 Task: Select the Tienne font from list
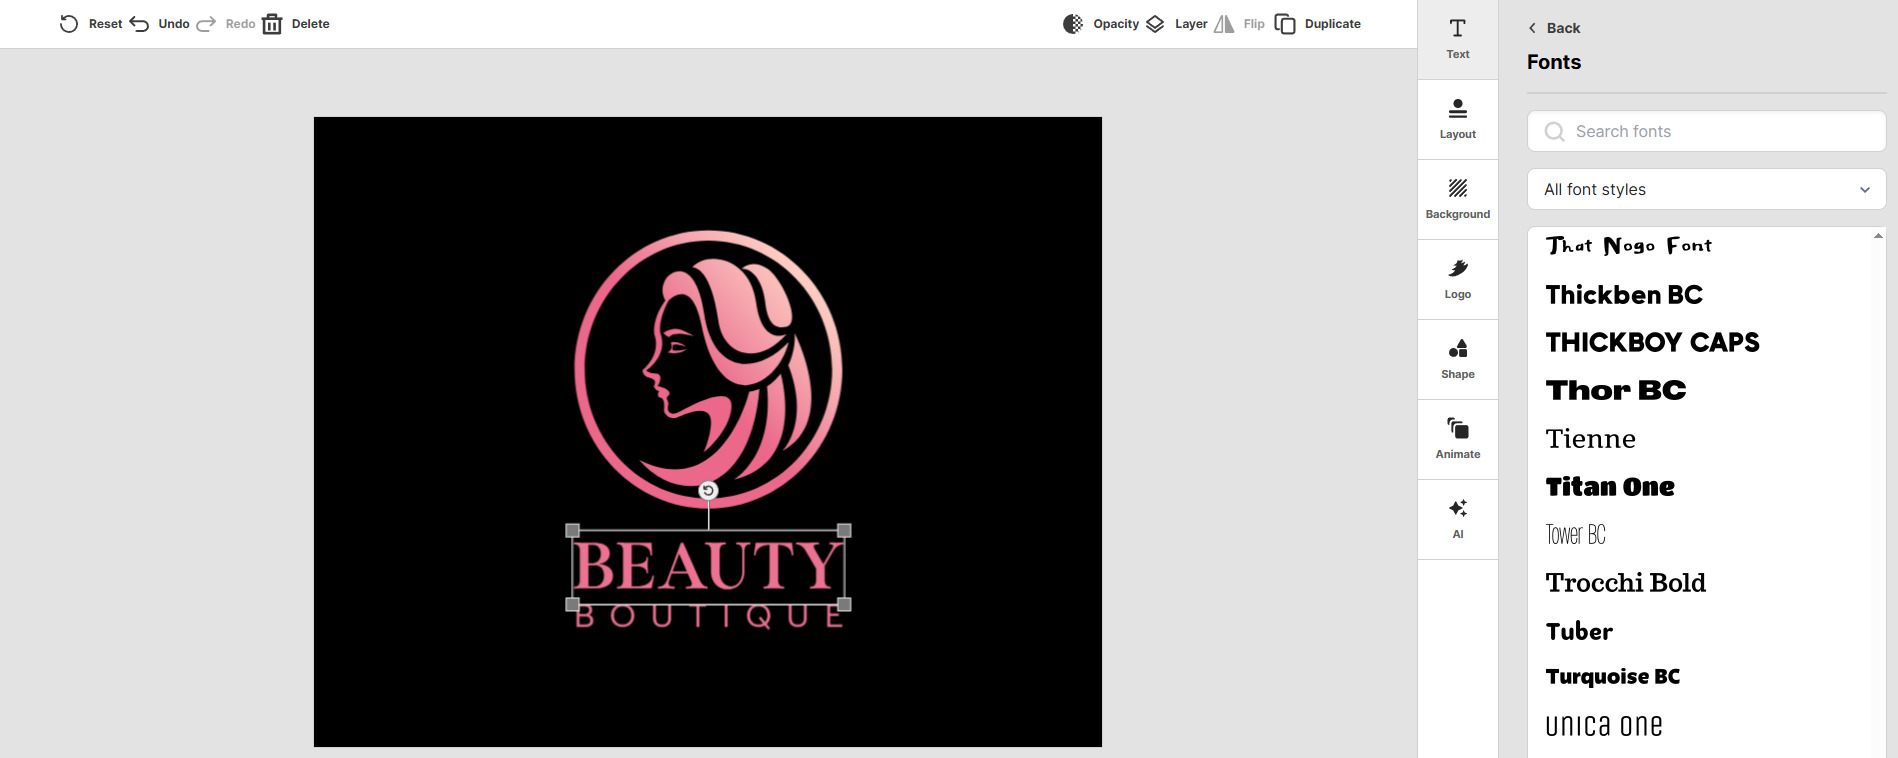click(1591, 439)
